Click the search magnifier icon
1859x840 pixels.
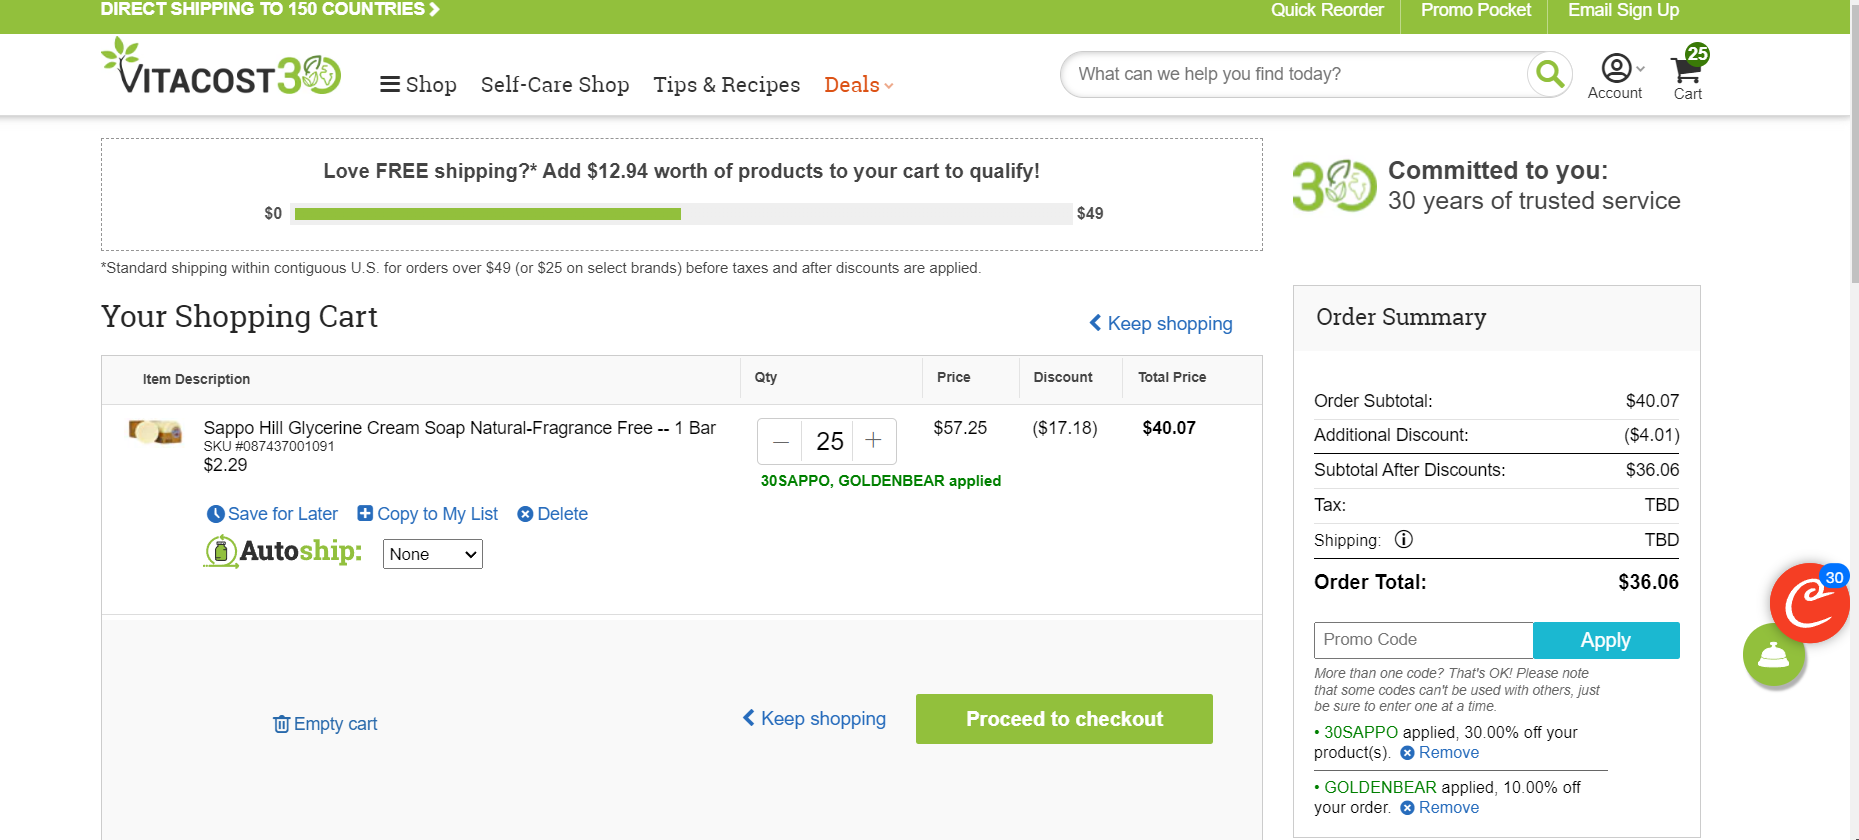pyautogui.click(x=1549, y=74)
